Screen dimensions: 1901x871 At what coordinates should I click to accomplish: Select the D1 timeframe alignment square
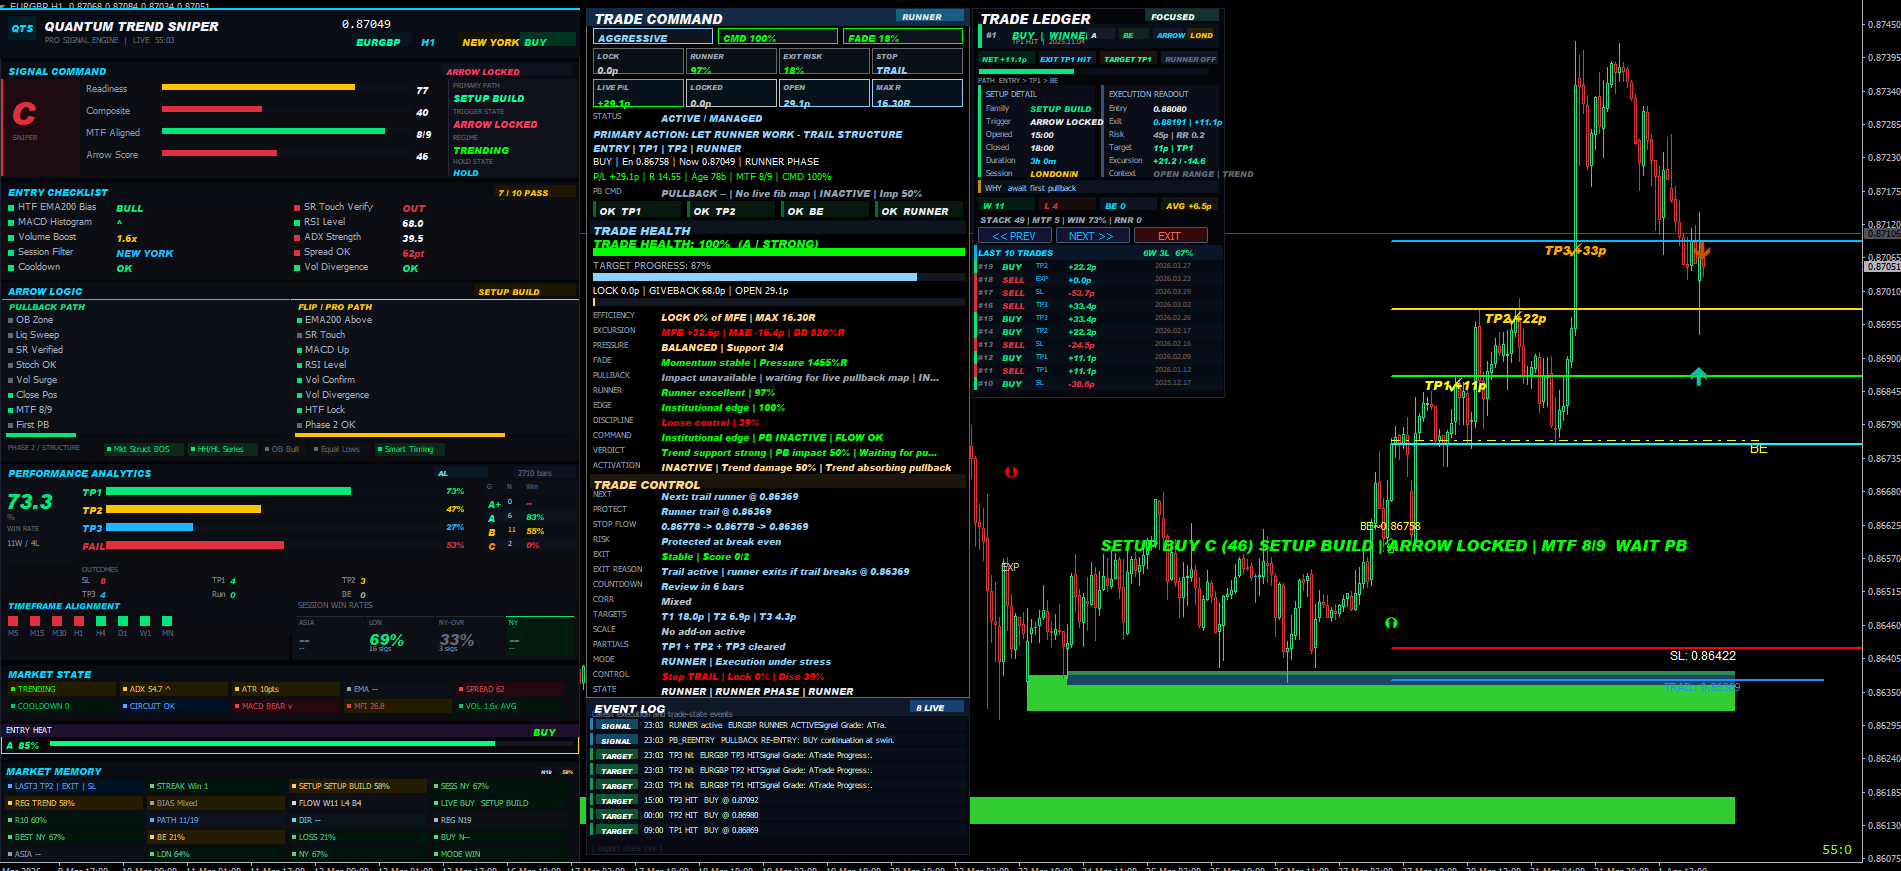point(123,621)
